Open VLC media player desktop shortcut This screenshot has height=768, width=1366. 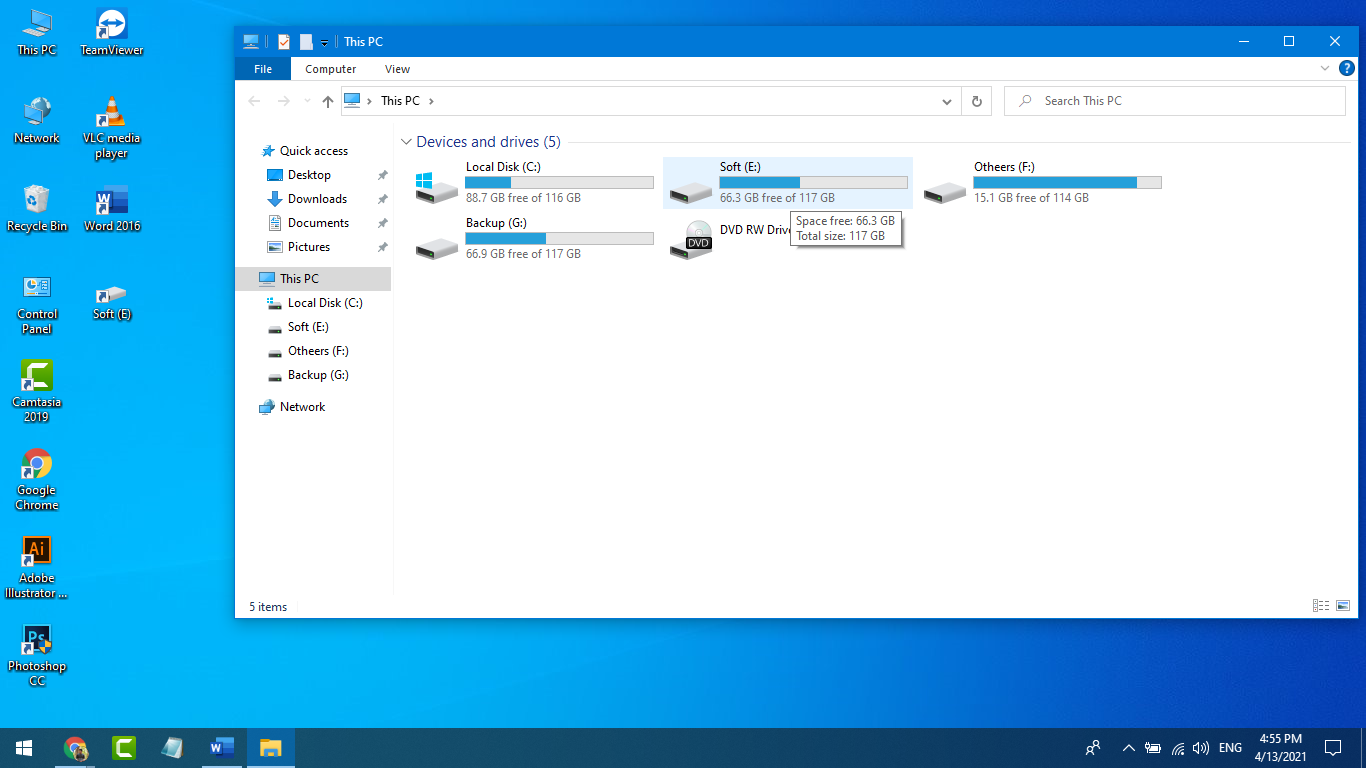pos(111,113)
